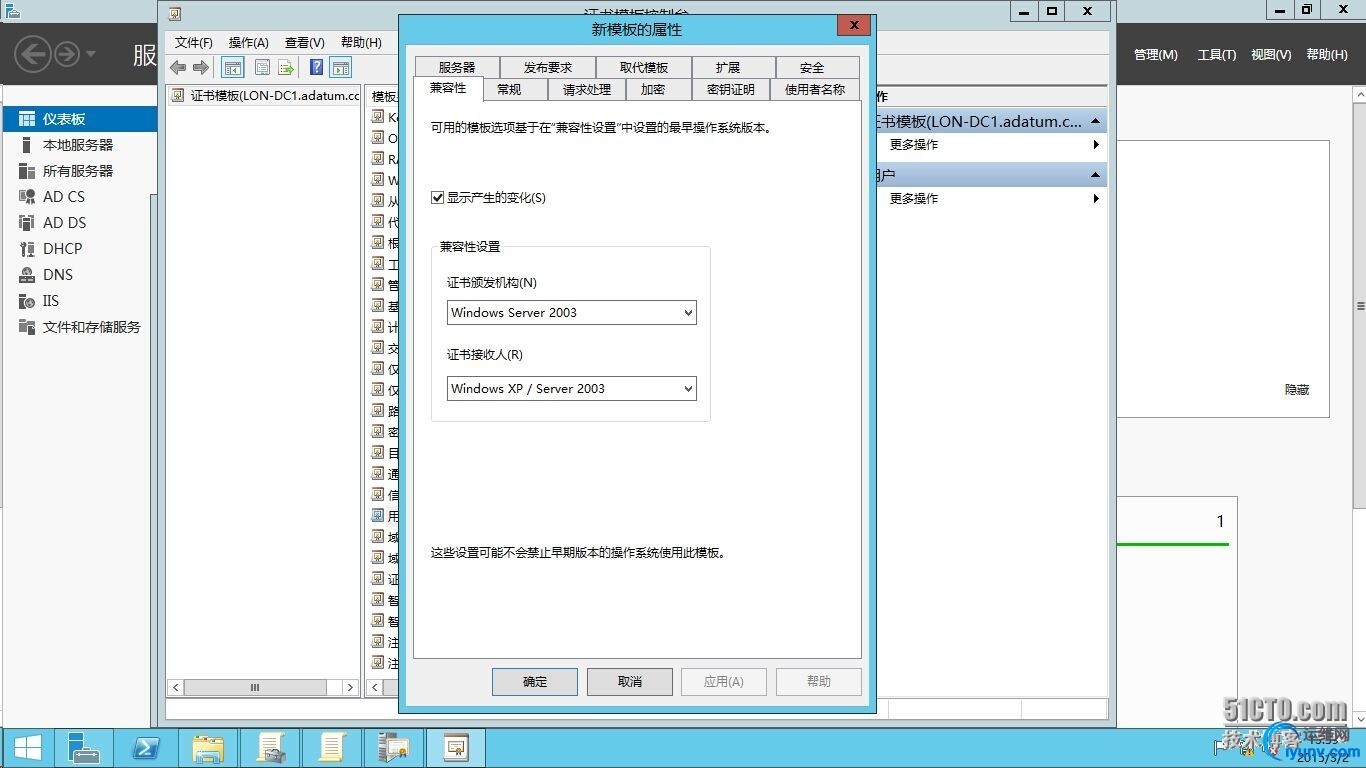Click the right arrow of the console tree's horizontal scrollbar
The height and width of the screenshot is (768, 1366).
(x=350, y=688)
